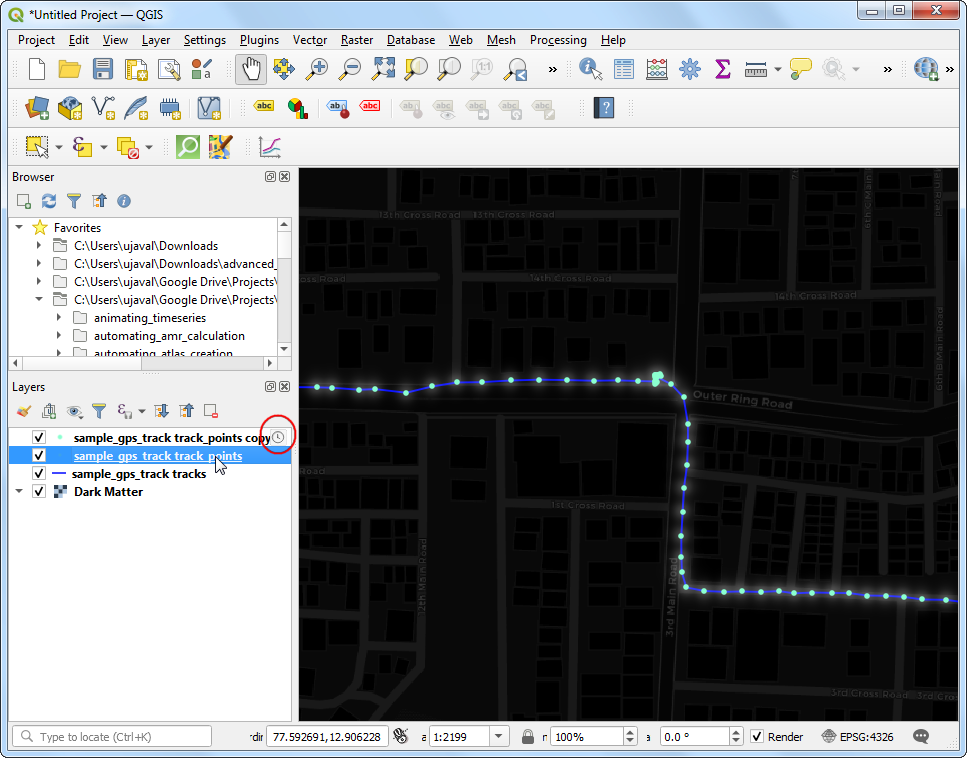
Task: Open the Plugins menu
Action: pos(259,40)
